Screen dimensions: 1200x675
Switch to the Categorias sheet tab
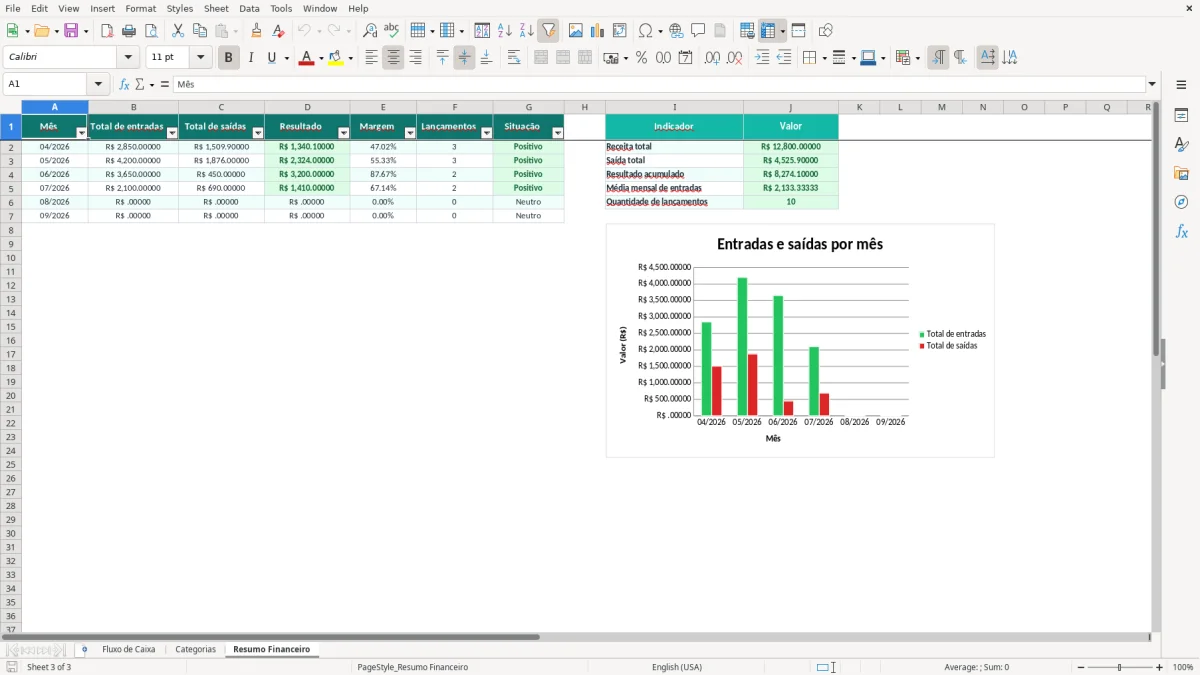coord(195,650)
